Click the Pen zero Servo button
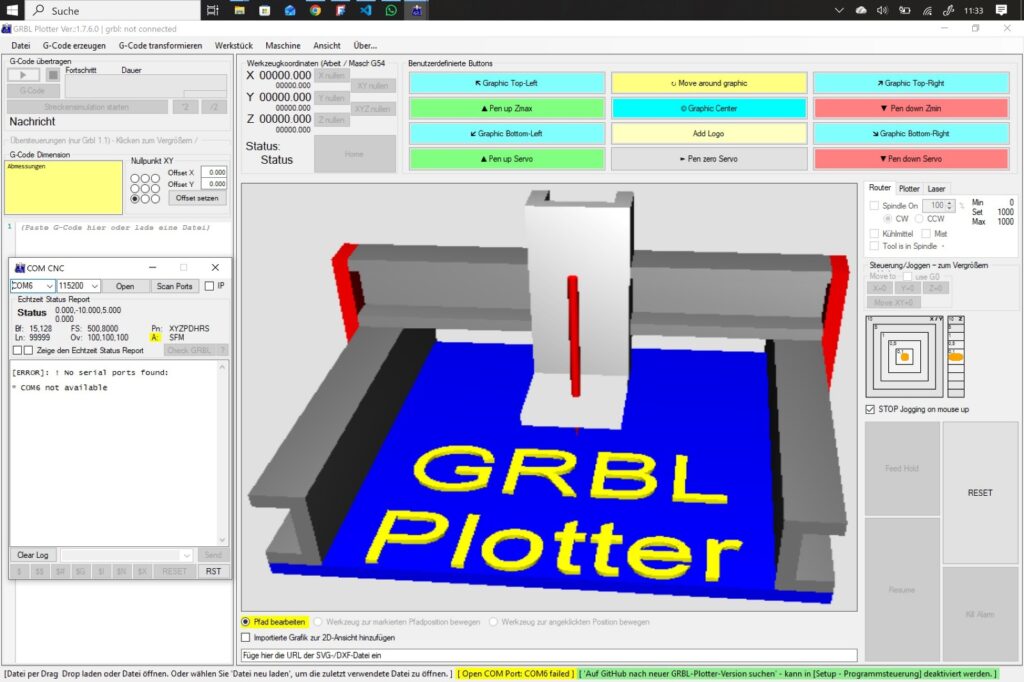Viewport: 1024px width, 682px height. [708, 158]
